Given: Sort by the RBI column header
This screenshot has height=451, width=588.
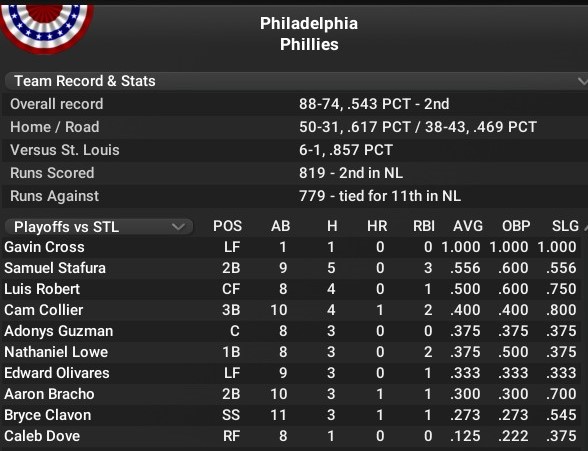Looking at the screenshot, I should [x=424, y=226].
